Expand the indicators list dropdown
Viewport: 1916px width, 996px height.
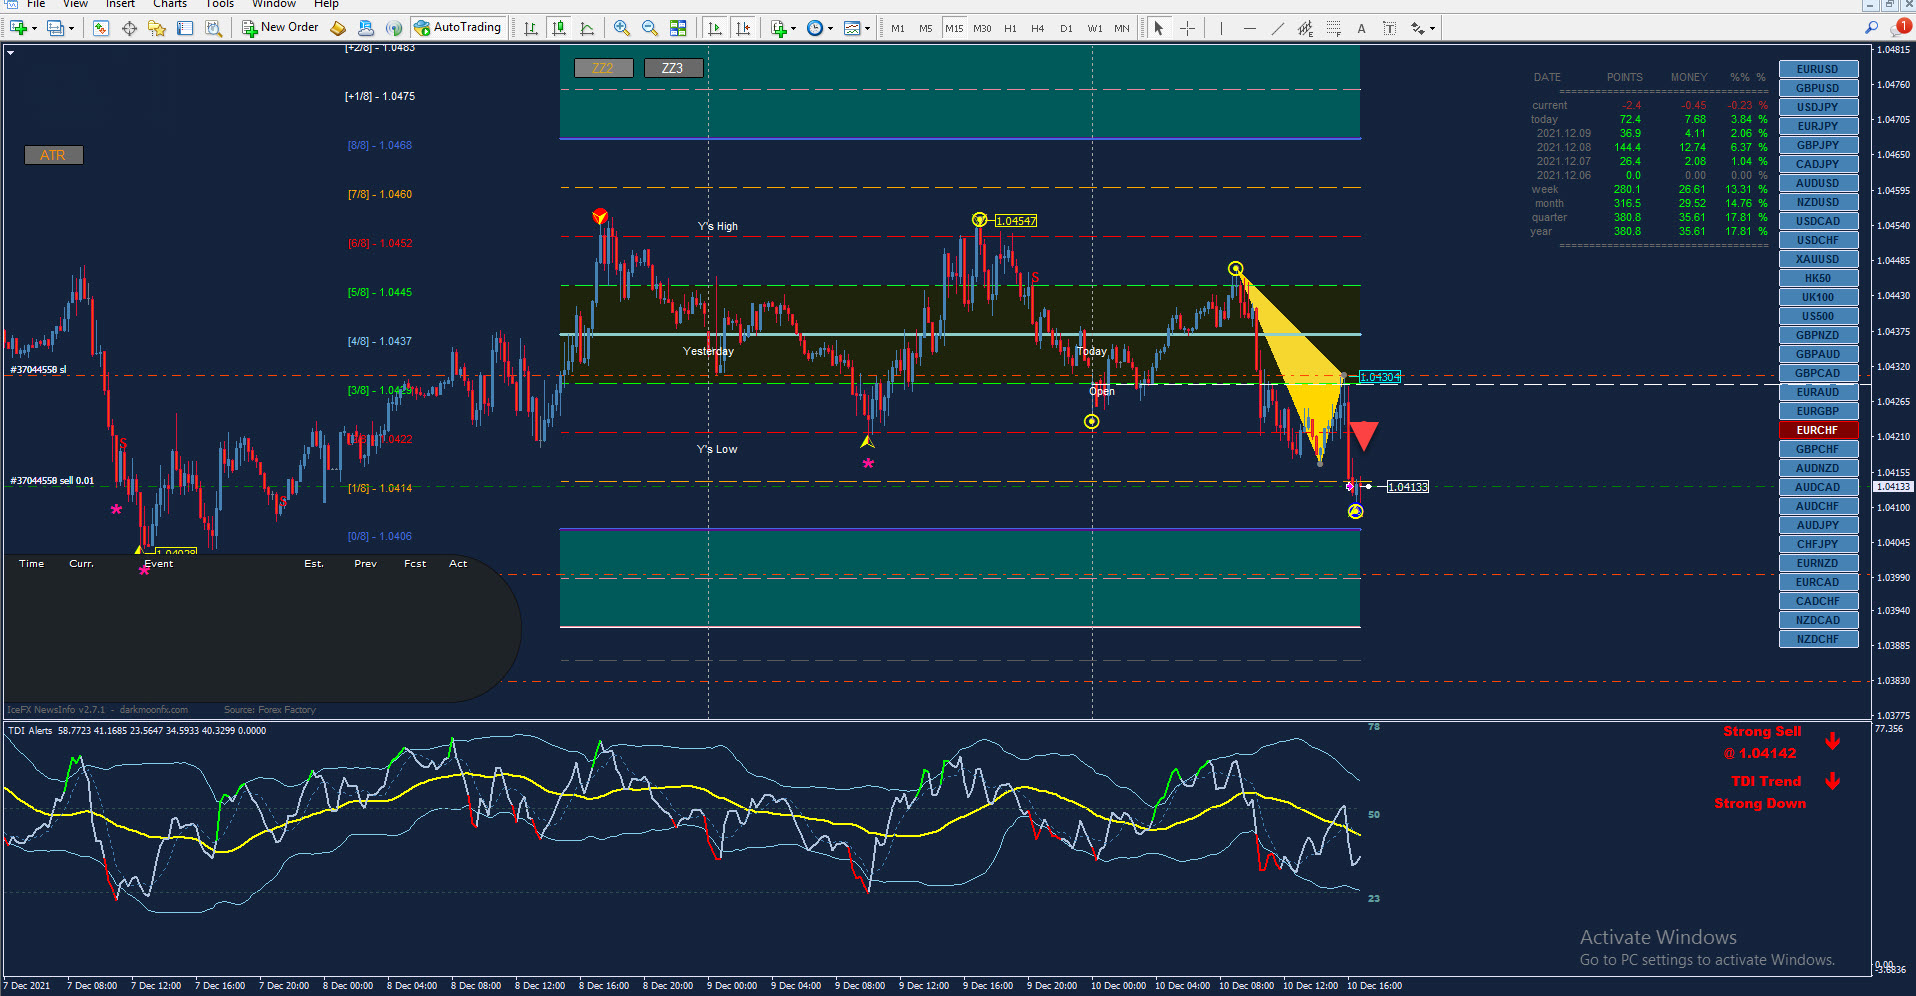tap(793, 28)
